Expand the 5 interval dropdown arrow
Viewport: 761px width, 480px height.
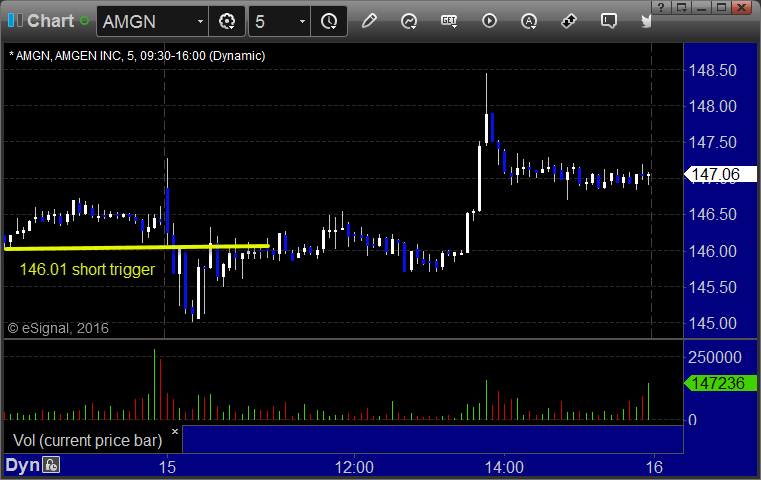point(302,21)
